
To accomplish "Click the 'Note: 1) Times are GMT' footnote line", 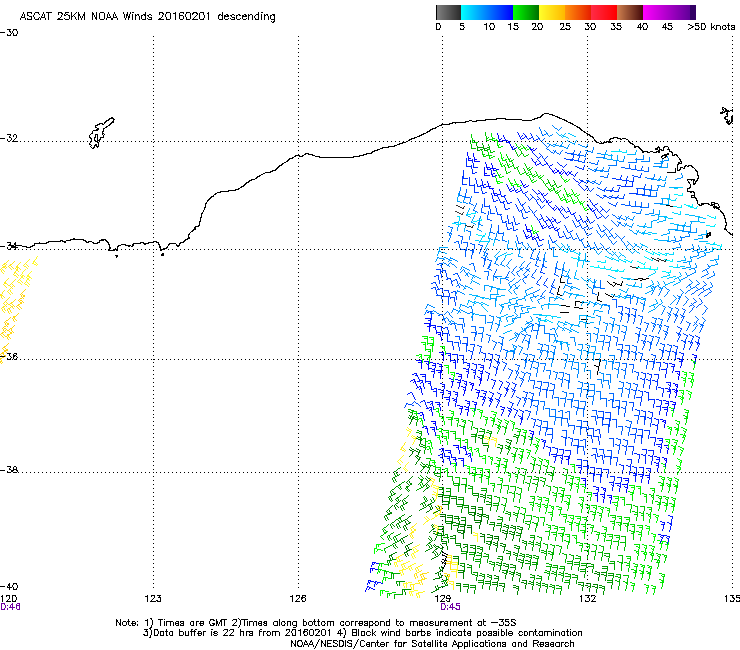I will [x=316, y=623].
